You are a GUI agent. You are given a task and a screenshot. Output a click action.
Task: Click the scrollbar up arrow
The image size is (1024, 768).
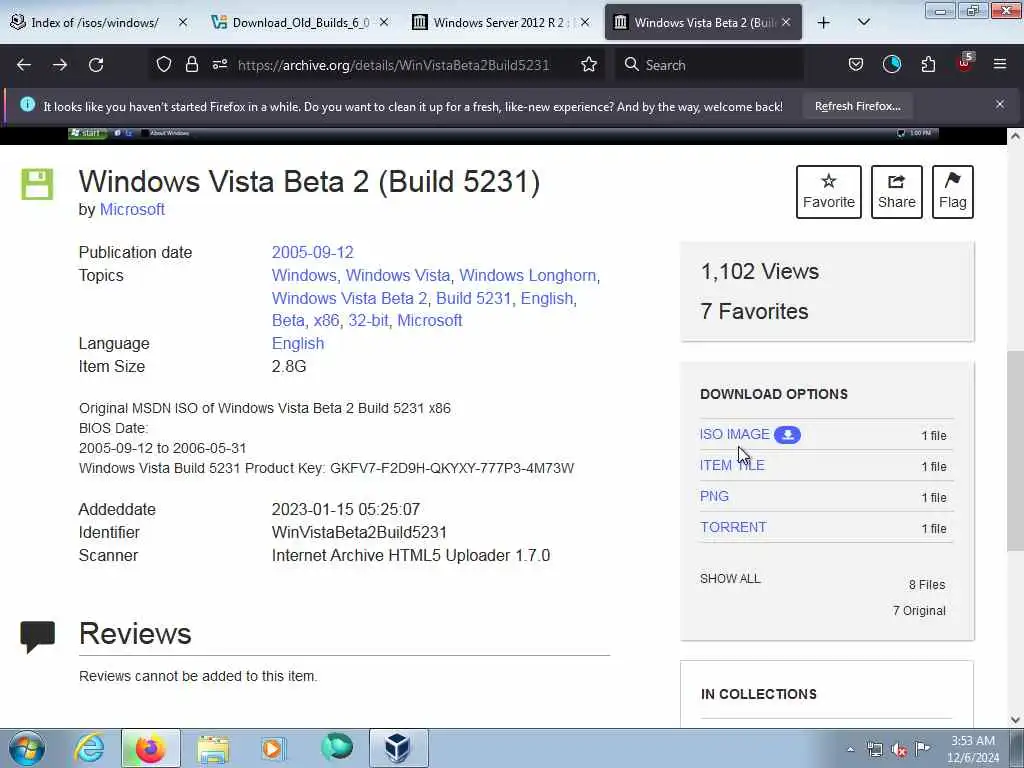coord(1015,136)
